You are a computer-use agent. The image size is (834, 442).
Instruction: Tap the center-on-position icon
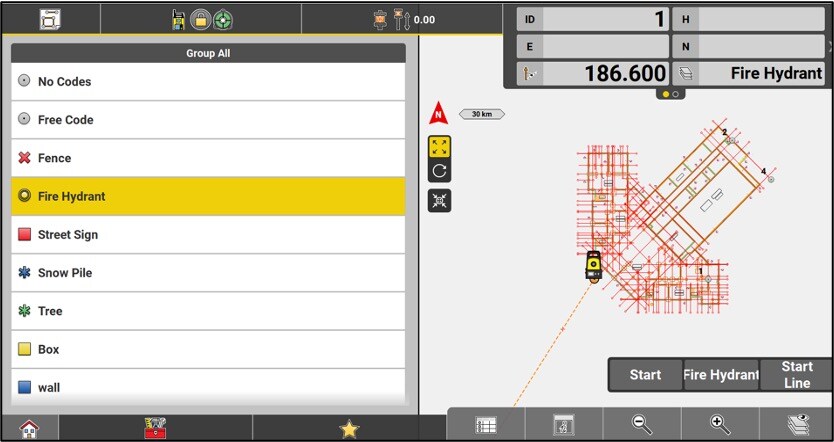439,200
